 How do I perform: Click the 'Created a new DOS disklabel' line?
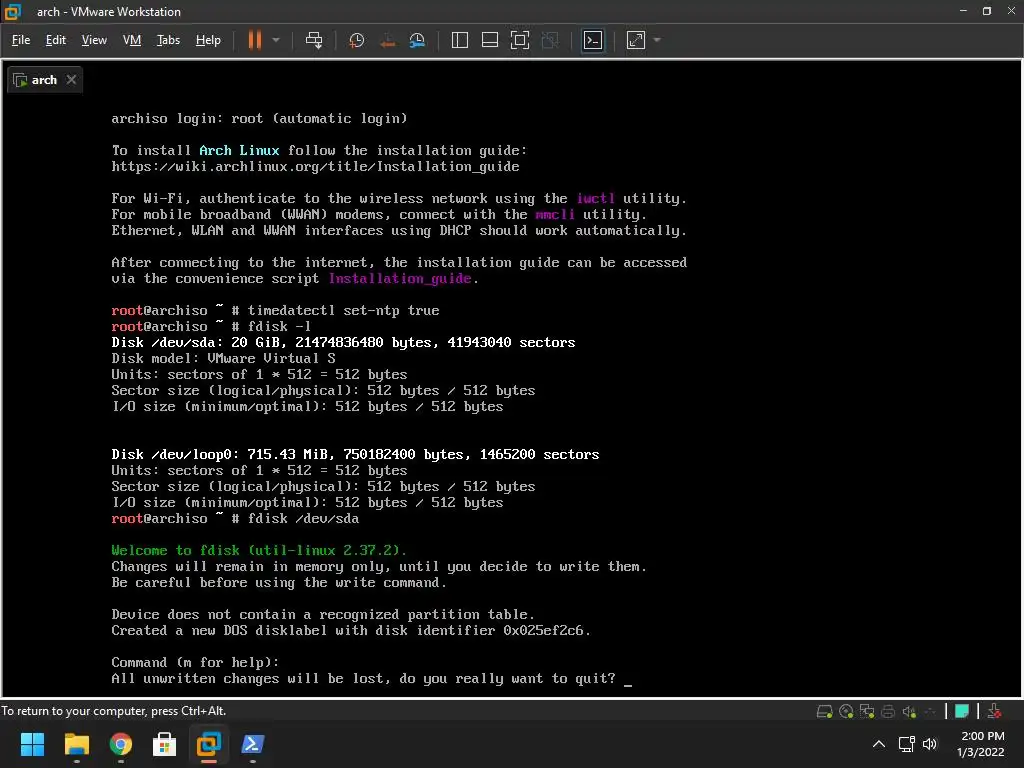click(351, 630)
